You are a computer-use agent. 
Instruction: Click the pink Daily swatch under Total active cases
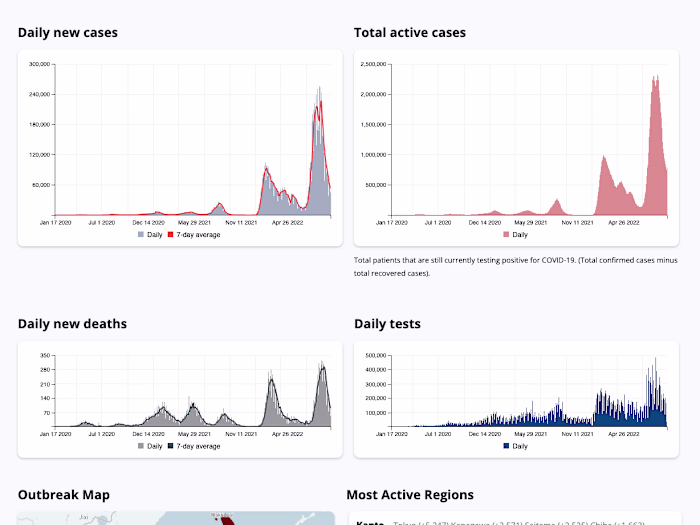pyautogui.click(x=506, y=234)
